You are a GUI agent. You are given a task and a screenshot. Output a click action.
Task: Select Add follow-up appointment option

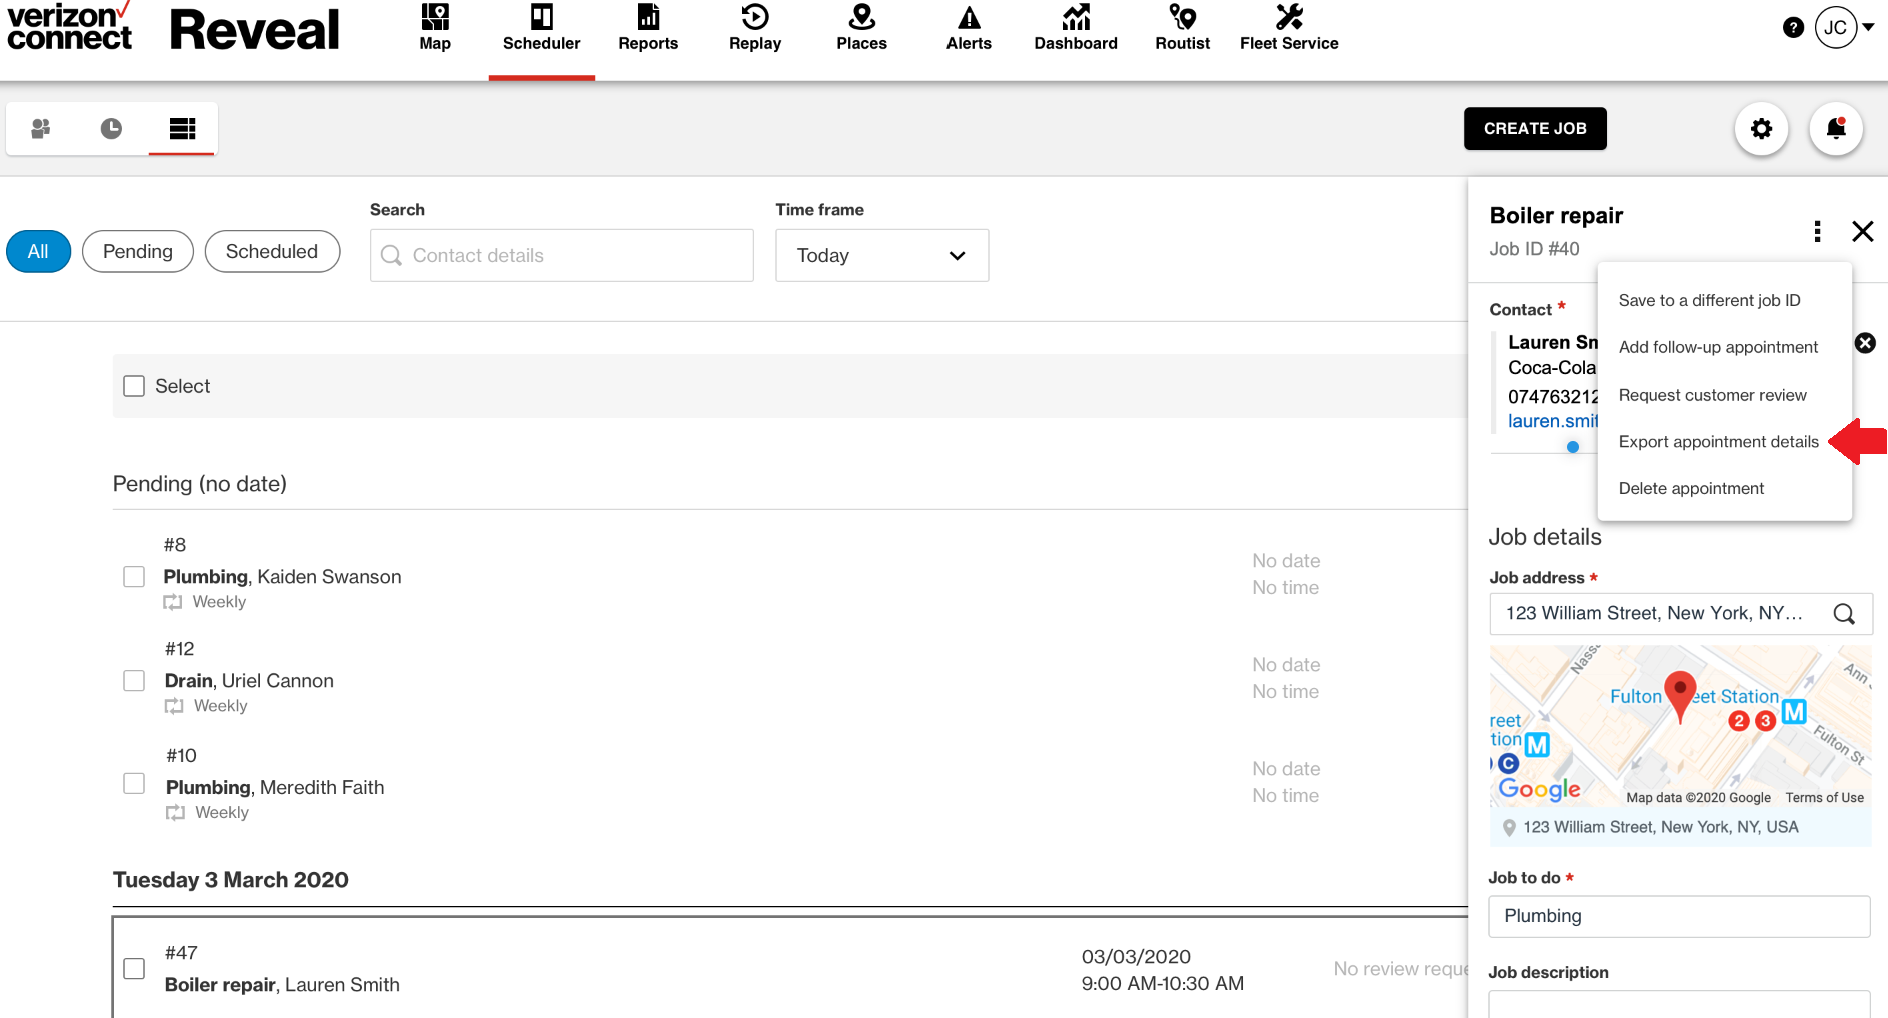click(x=1718, y=347)
